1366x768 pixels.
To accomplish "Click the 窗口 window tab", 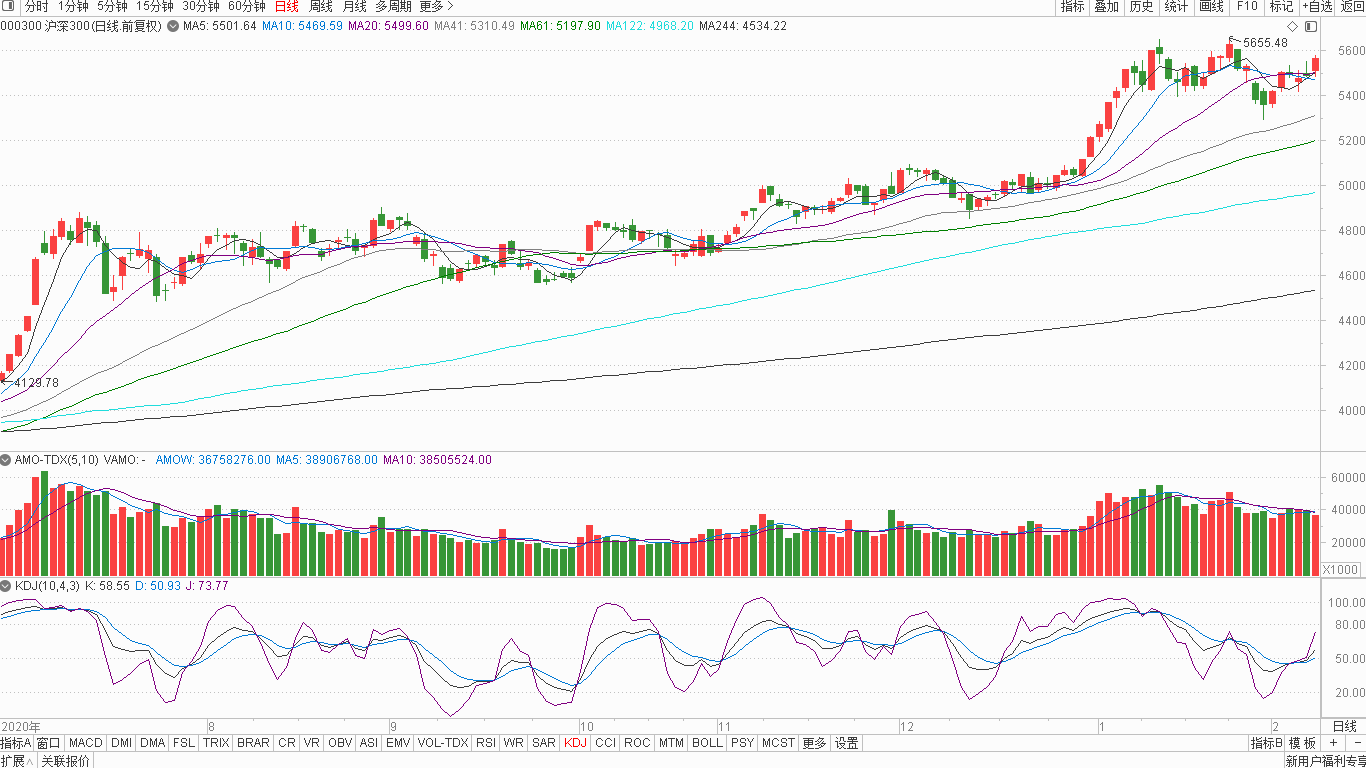I will pos(48,743).
